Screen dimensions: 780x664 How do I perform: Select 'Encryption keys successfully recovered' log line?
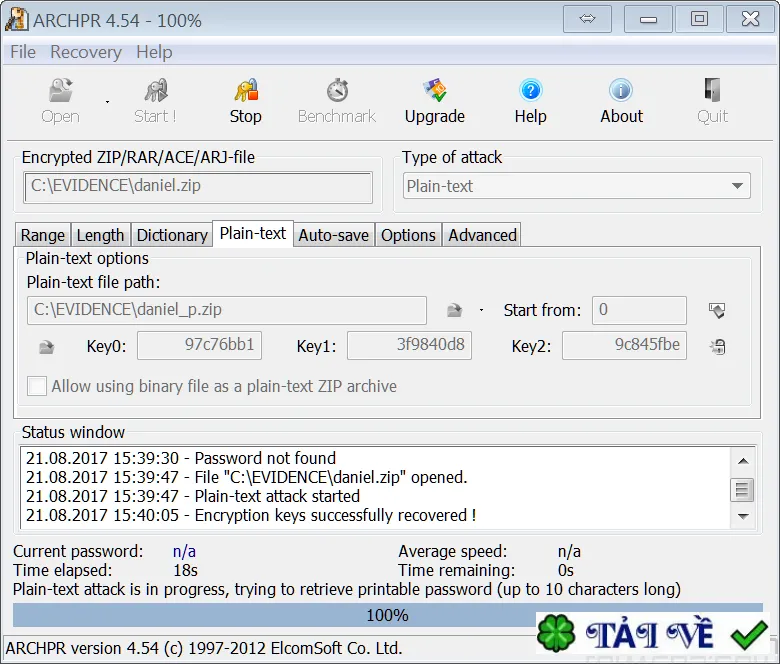point(251,515)
